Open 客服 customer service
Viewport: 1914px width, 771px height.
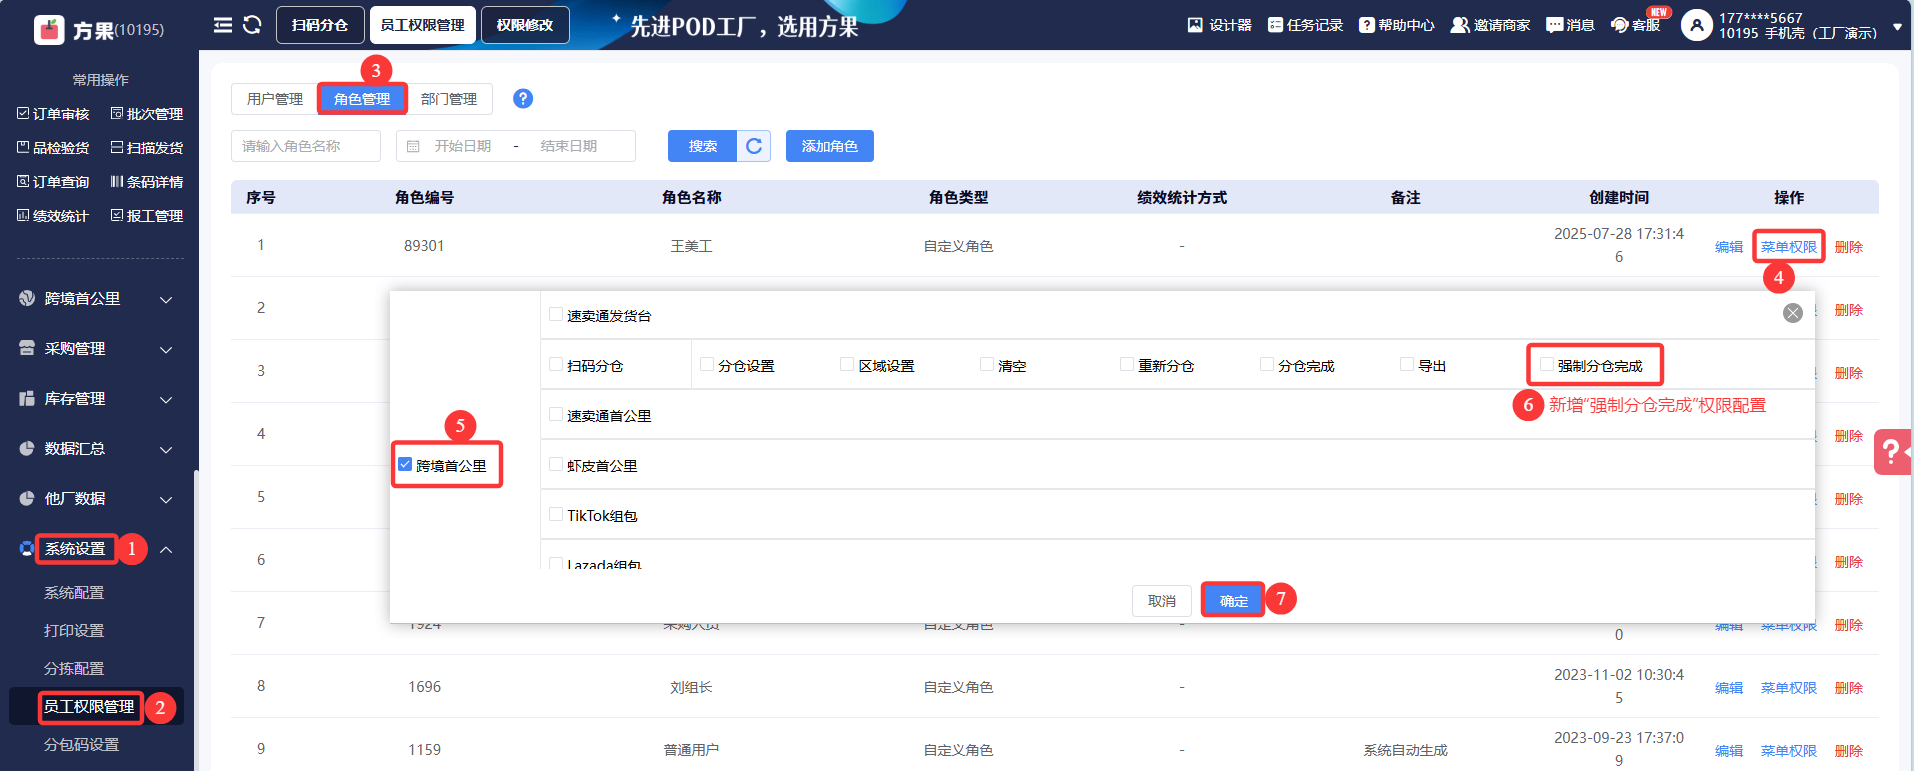click(1635, 25)
